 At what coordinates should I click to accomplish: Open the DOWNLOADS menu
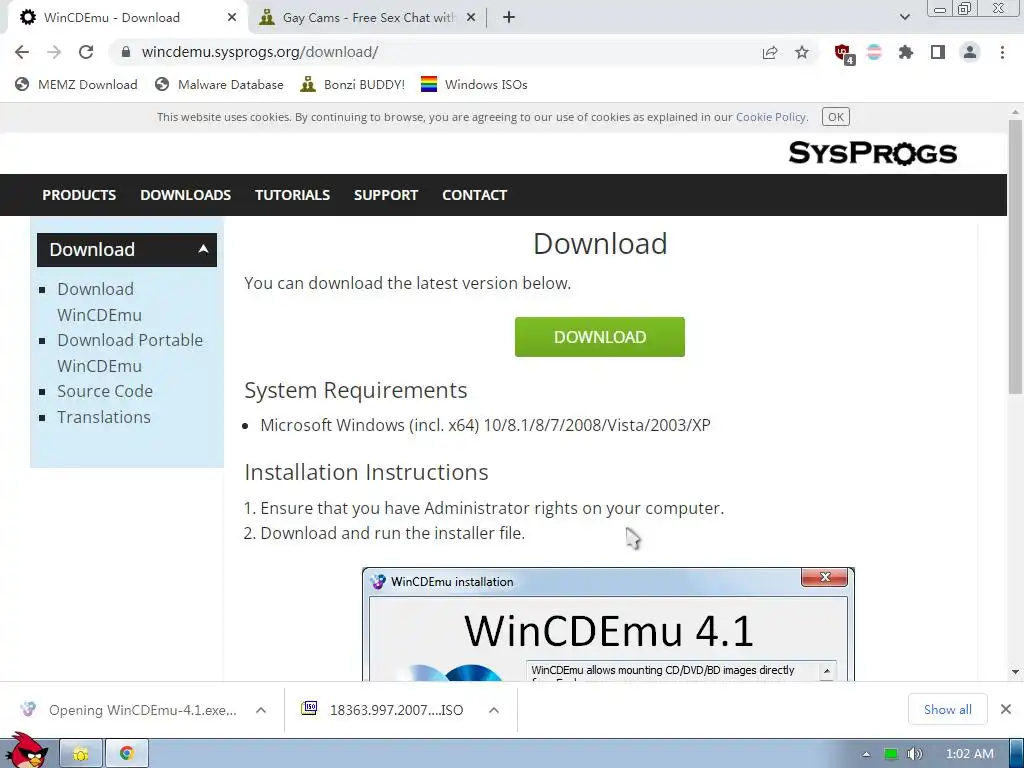(x=185, y=195)
